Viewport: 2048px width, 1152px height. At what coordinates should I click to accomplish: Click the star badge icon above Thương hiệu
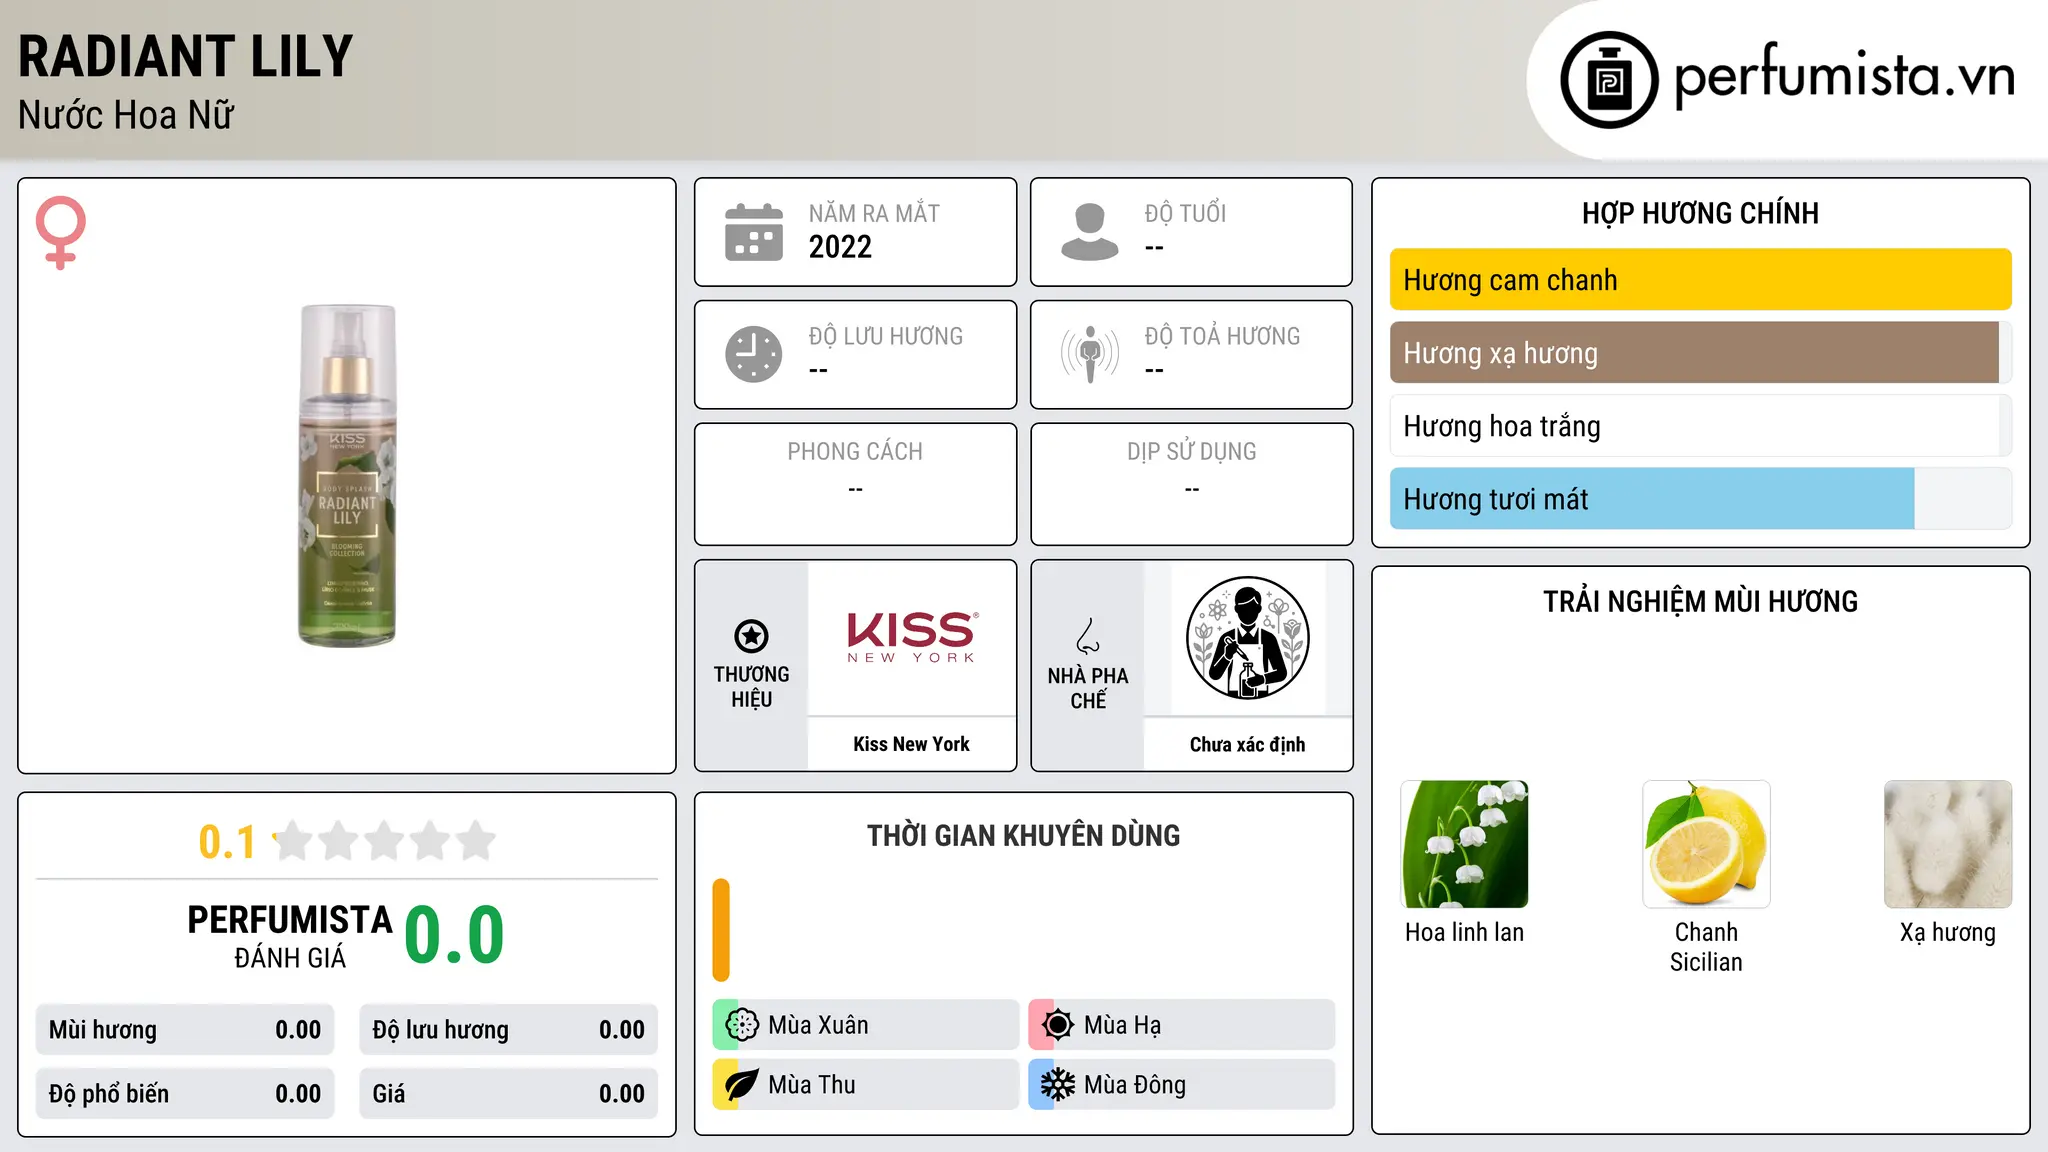[x=751, y=635]
